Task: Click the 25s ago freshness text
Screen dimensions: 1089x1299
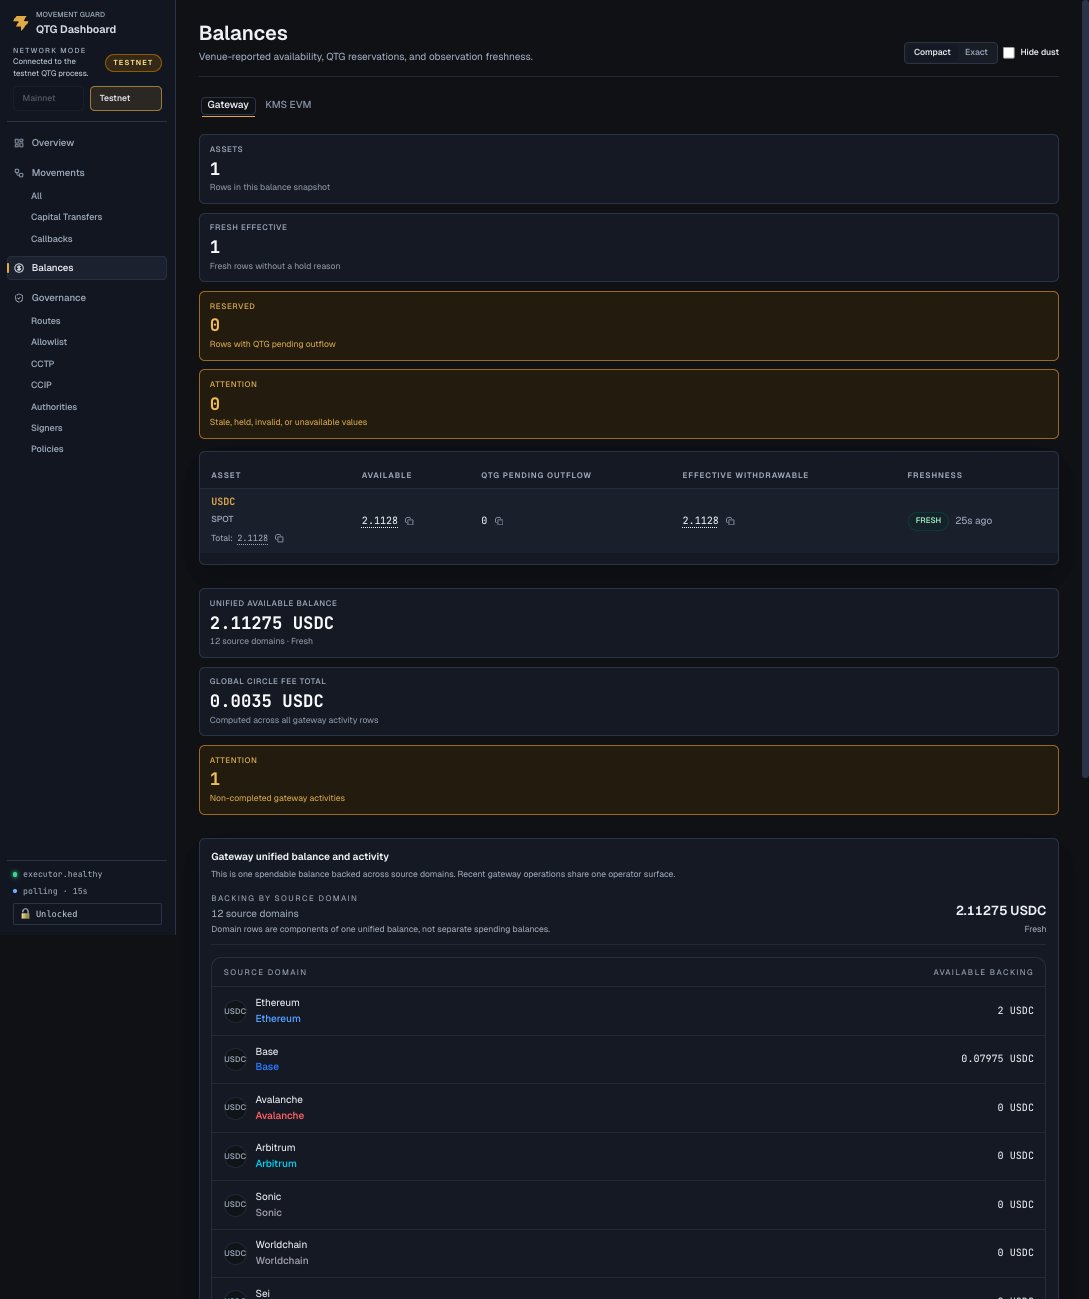Action: [973, 521]
